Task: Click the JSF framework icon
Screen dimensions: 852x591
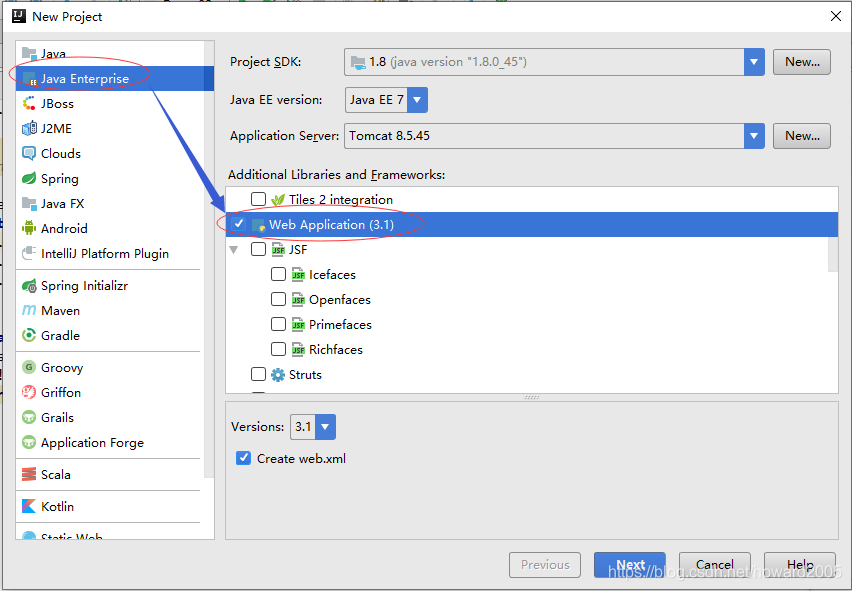Action: point(278,250)
